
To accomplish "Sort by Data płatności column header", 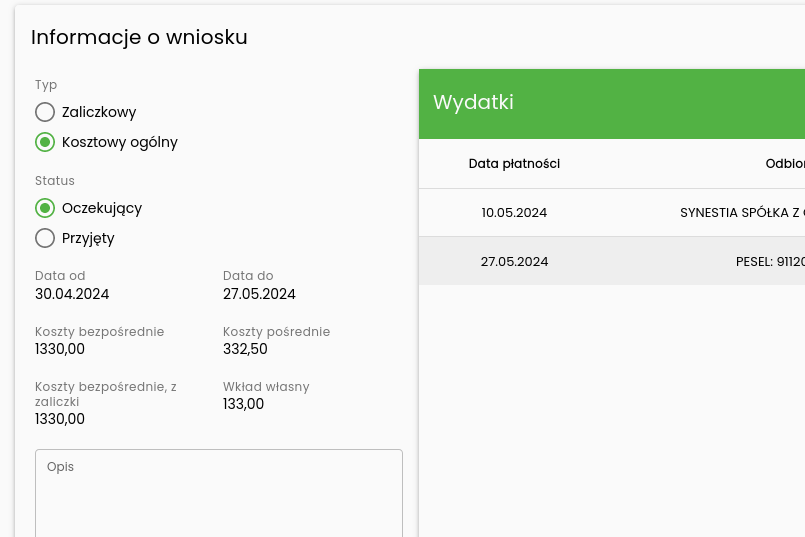I will [x=514, y=164].
